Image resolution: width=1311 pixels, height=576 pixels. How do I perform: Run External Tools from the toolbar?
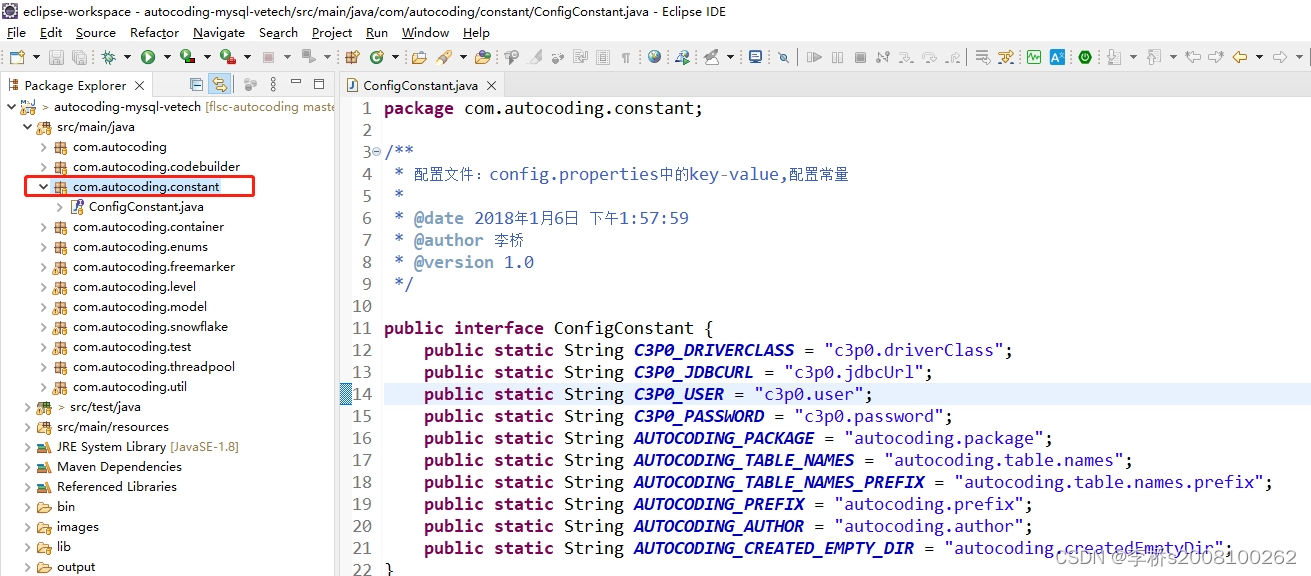point(225,56)
